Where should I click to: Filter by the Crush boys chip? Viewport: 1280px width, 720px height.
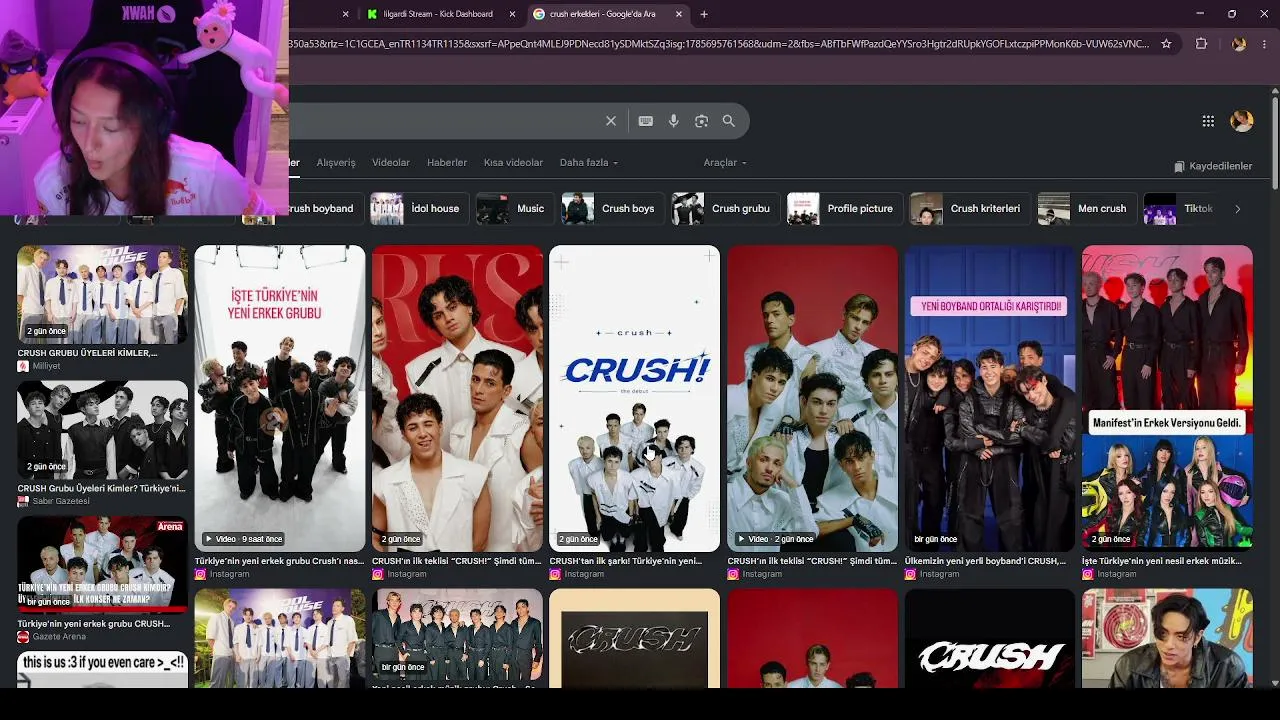tap(611, 209)
